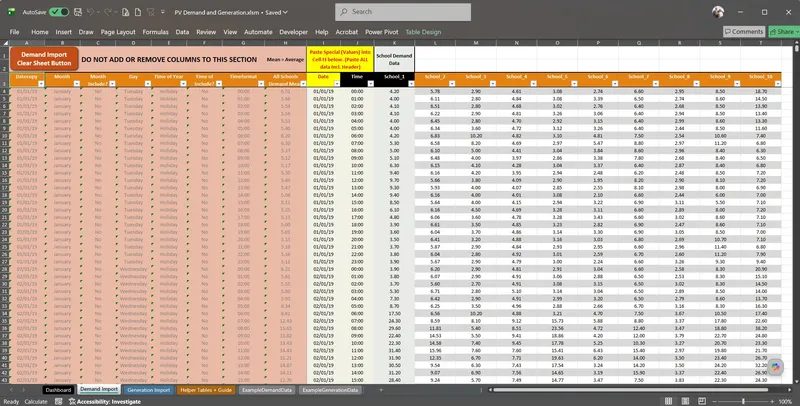Open Customize Quick Access Toolbar dropdown
Screen dimensions: 800x406
point(163,12)
